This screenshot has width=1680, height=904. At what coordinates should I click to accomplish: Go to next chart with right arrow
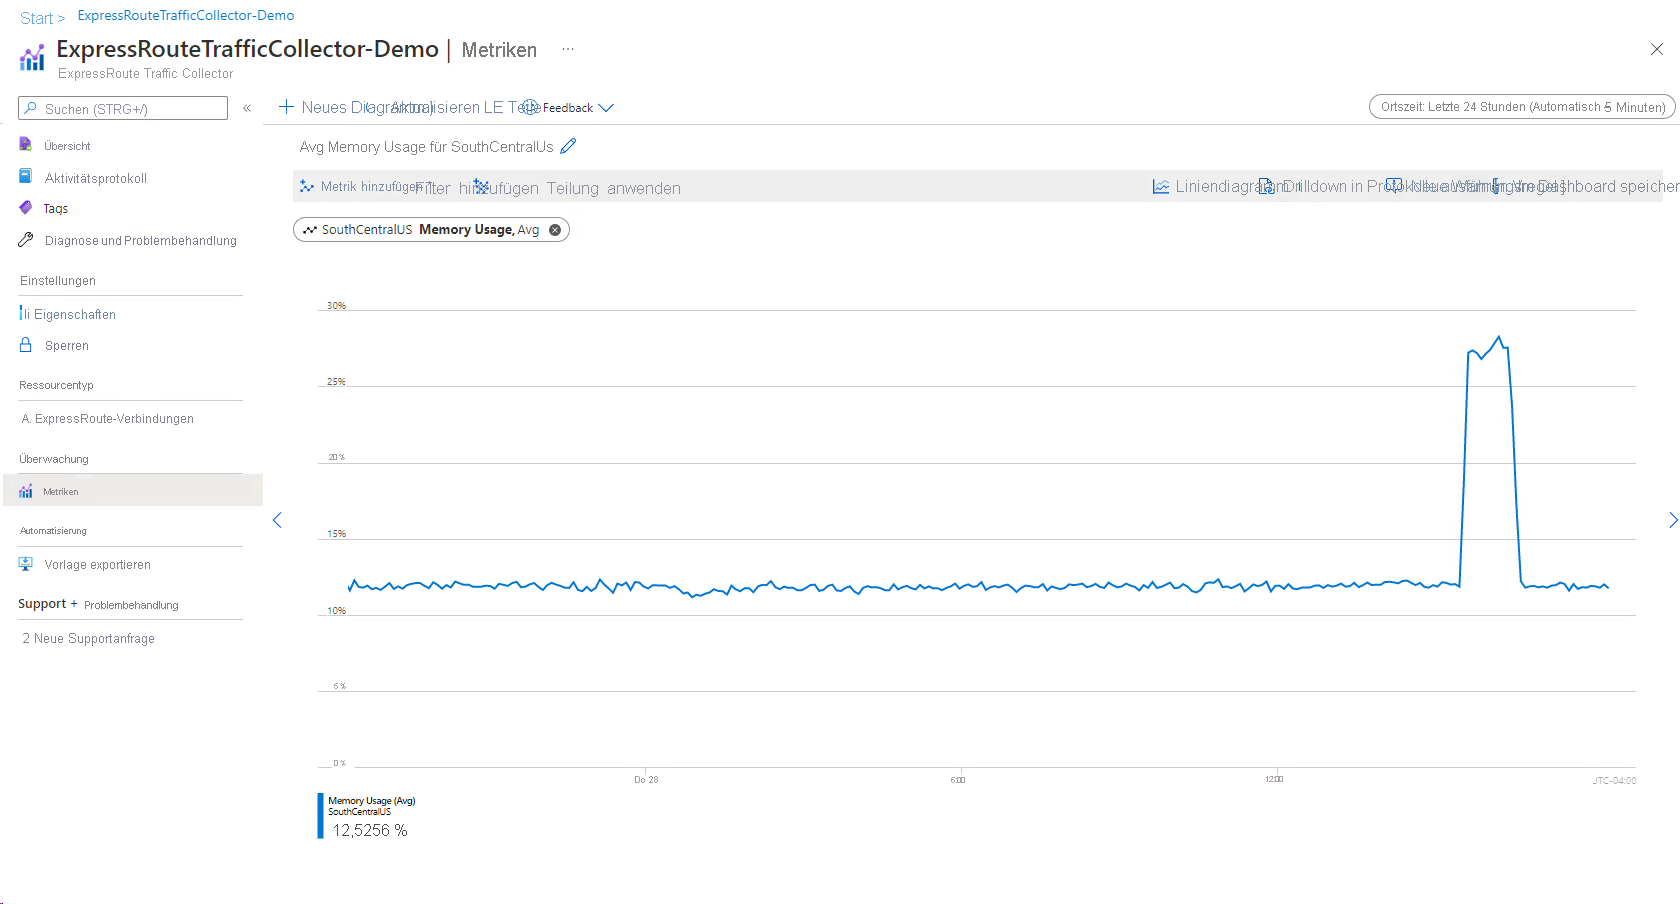[x=1672, y=520]
